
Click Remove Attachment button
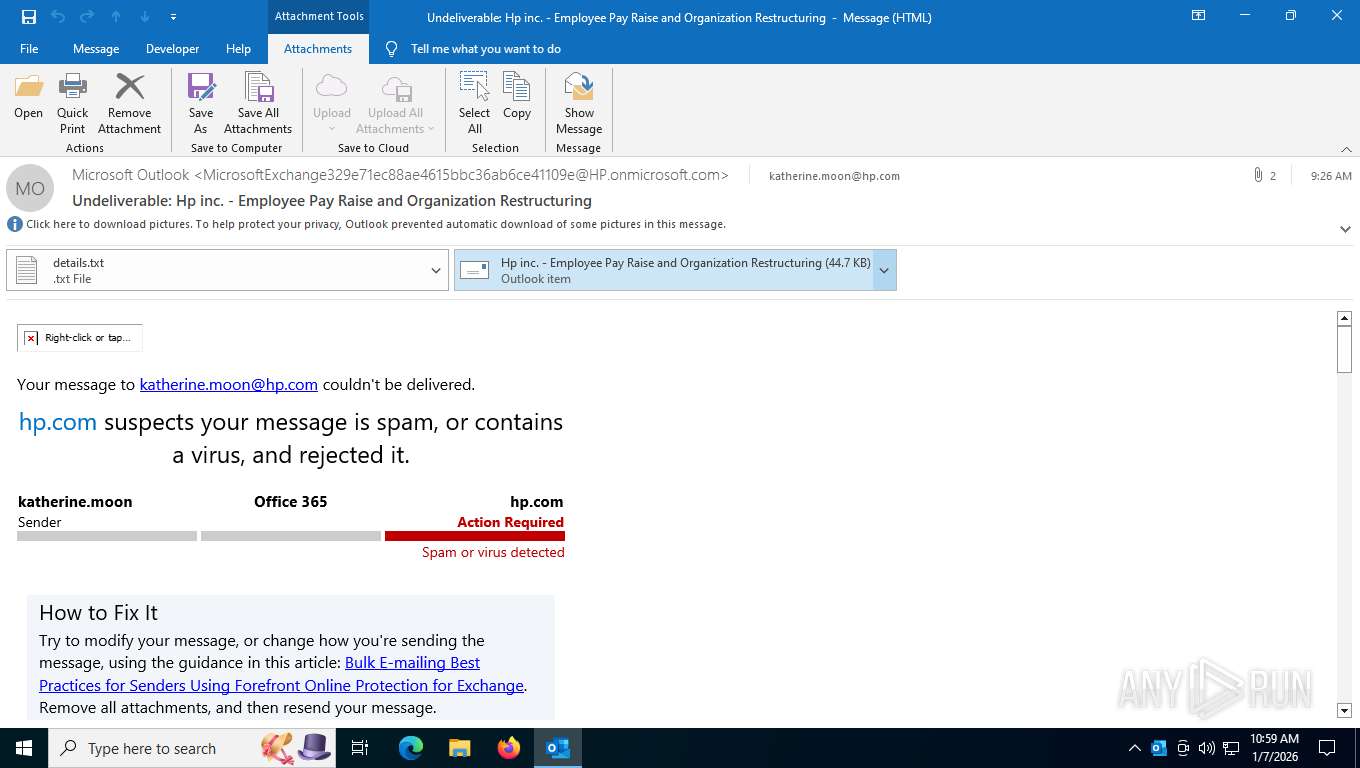[x=129, y=104]
